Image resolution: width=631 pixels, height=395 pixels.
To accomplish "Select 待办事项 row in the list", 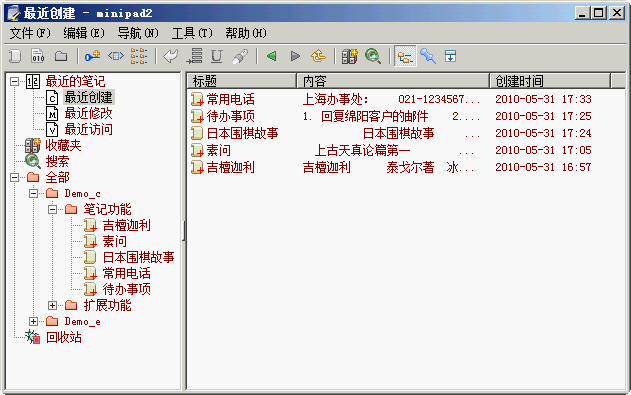I will (x=406, y=116).
